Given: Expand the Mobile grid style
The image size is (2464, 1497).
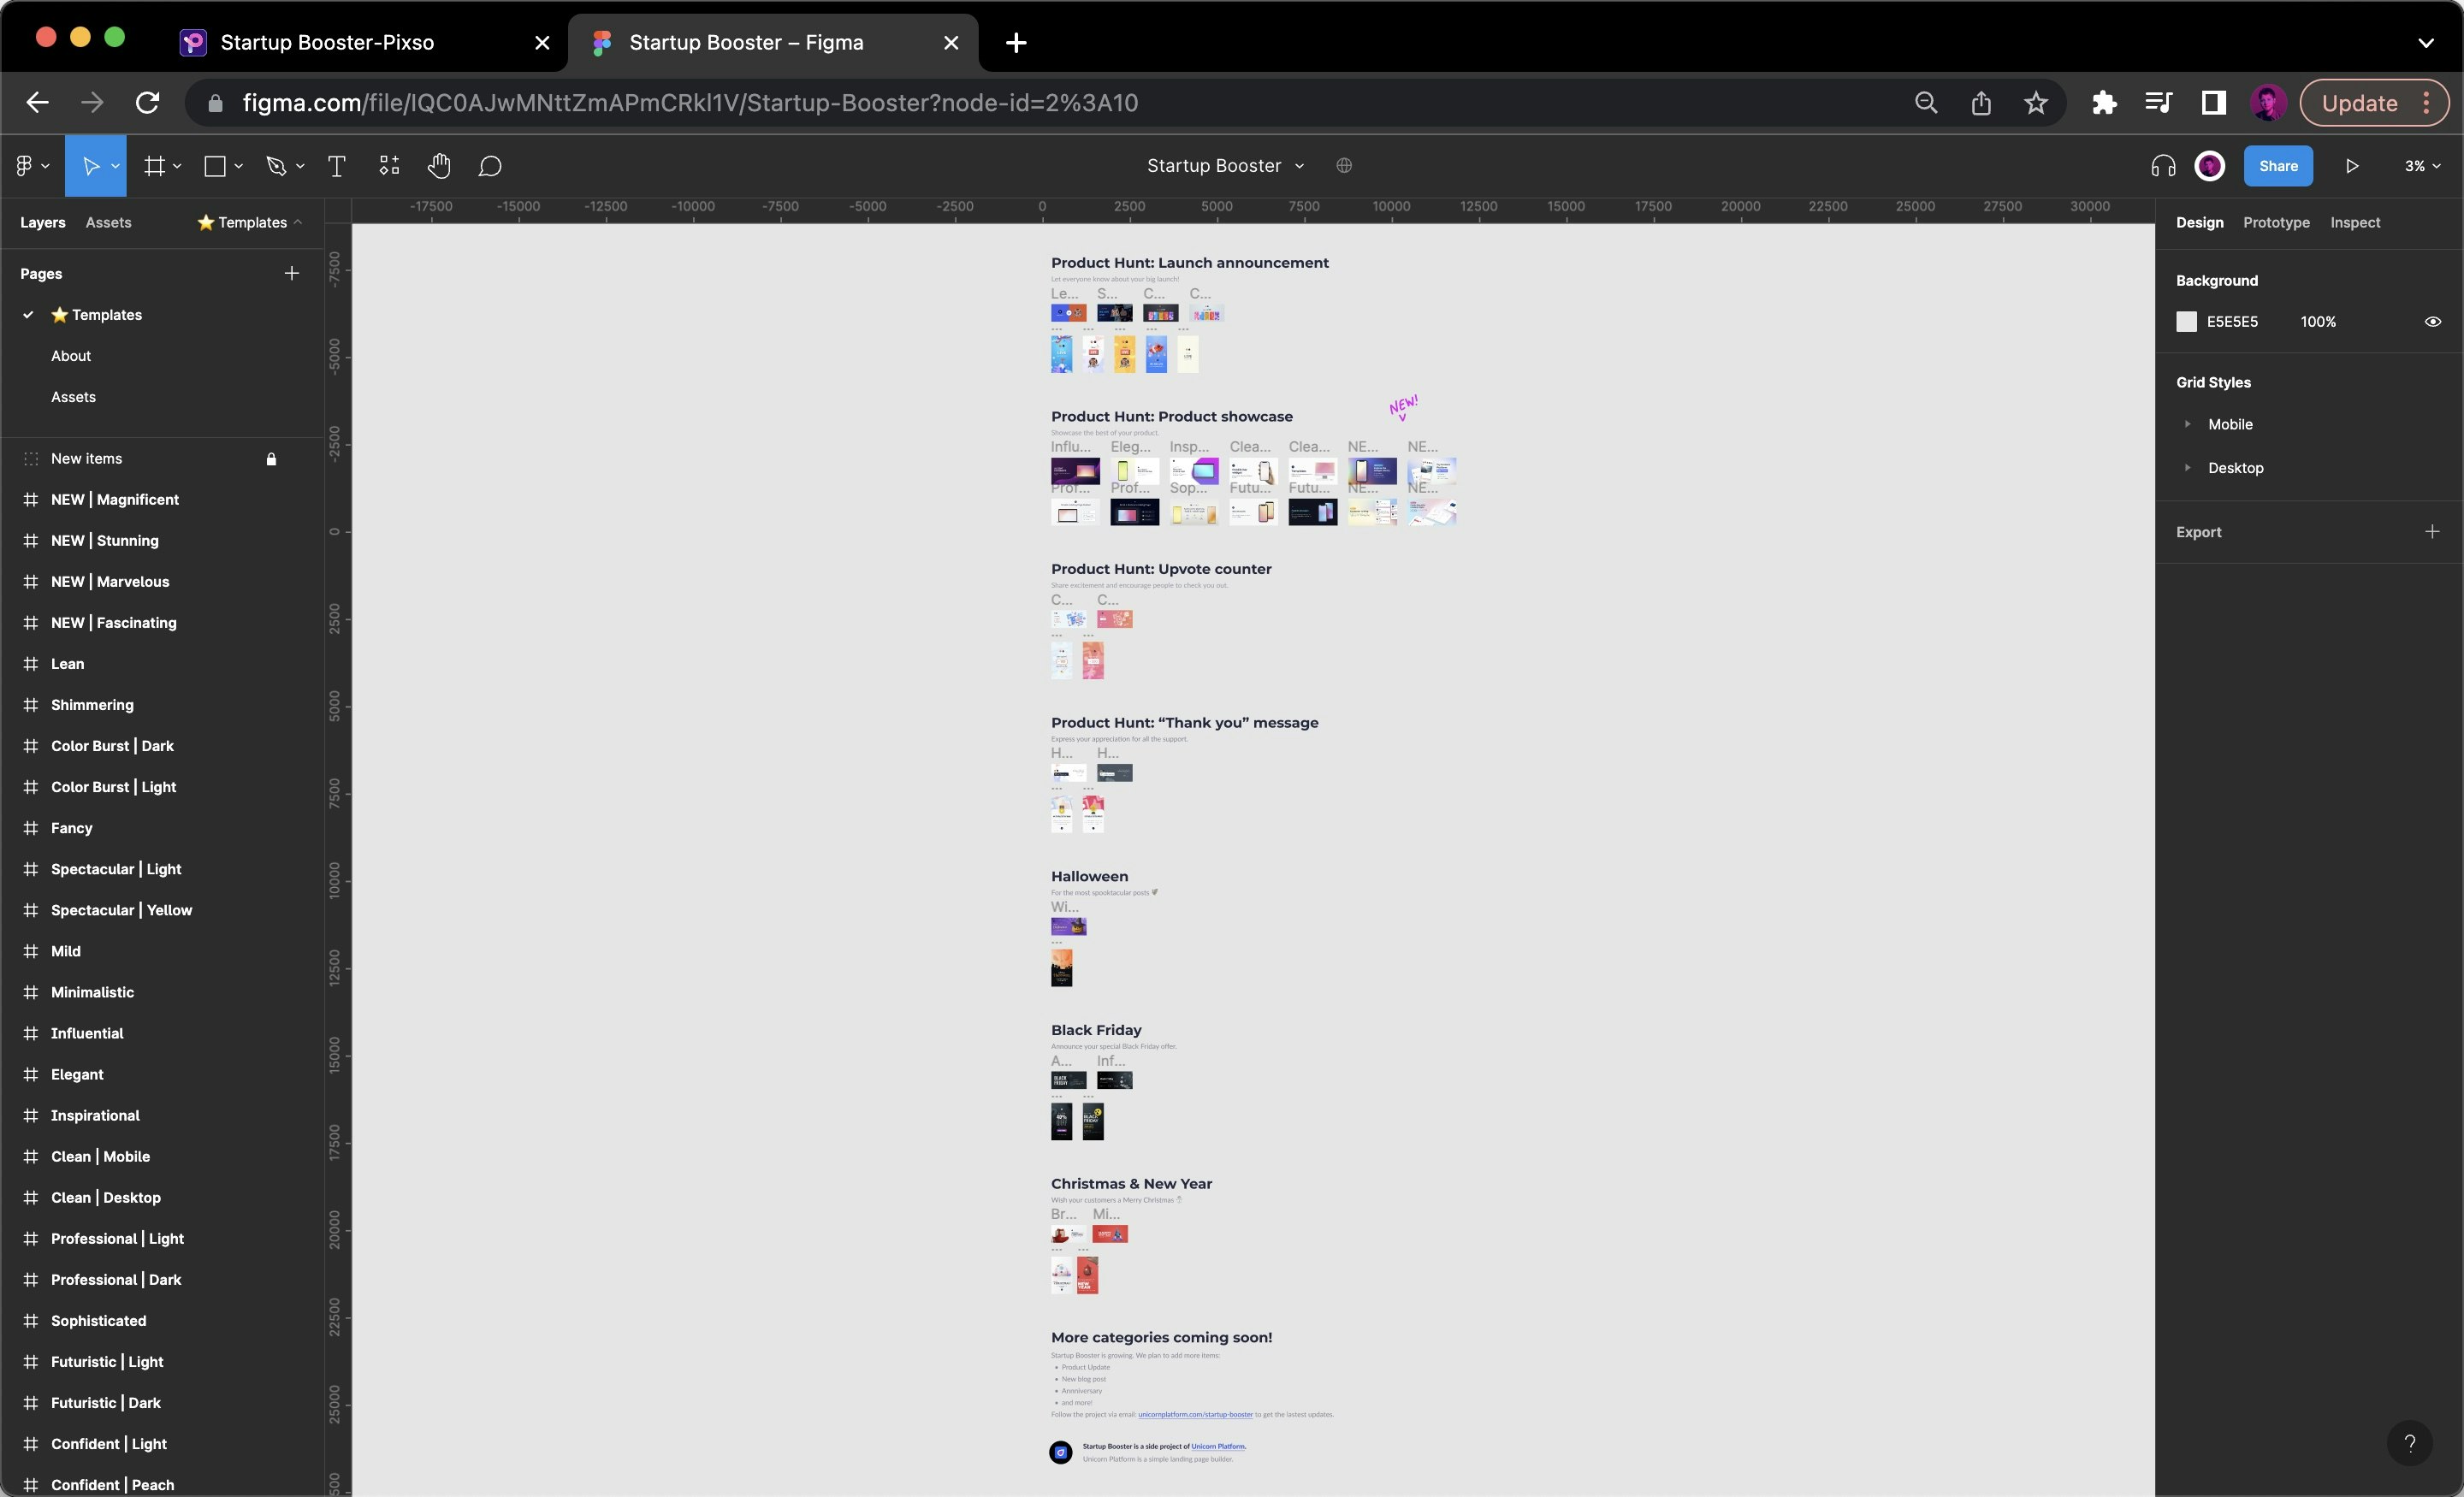Looking at the screenshot, I should click(2187, 424).
